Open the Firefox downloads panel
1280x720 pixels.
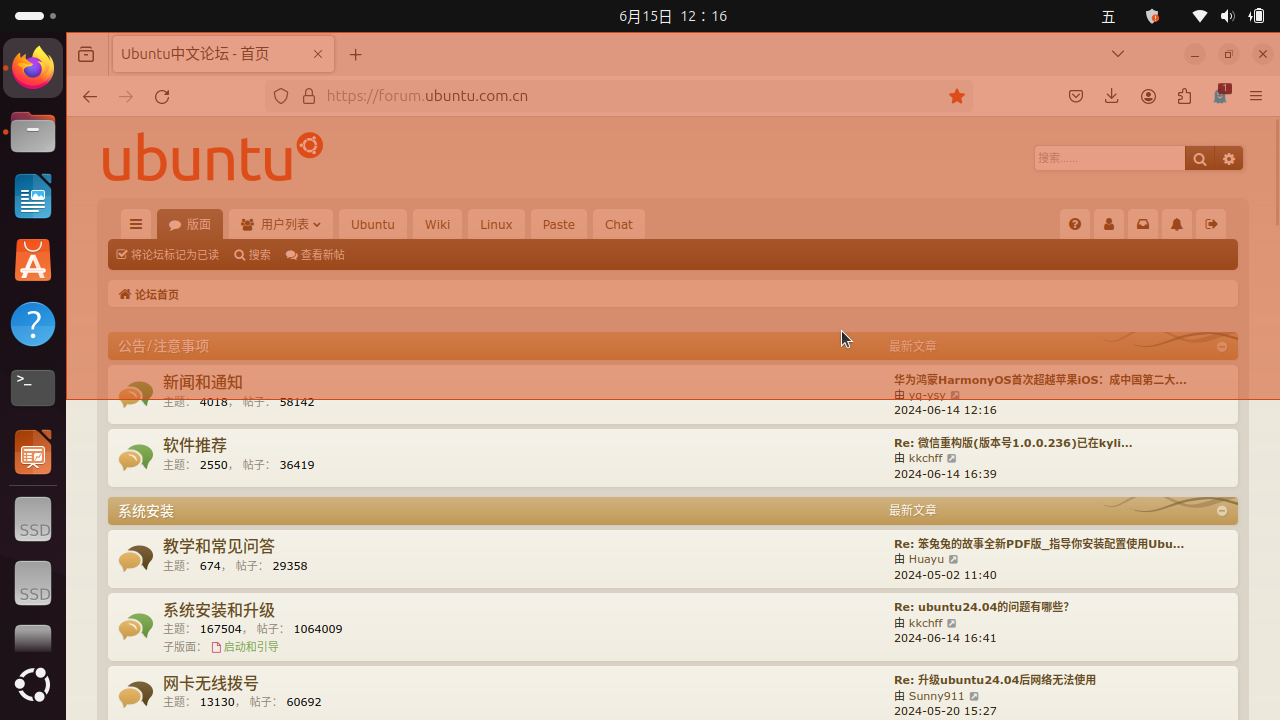[x=1111, y=96]
